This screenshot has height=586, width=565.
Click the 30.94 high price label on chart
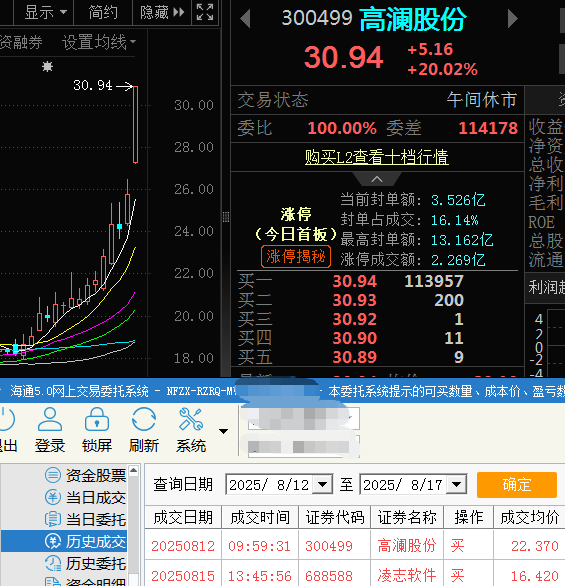click(x=93, y=85)
